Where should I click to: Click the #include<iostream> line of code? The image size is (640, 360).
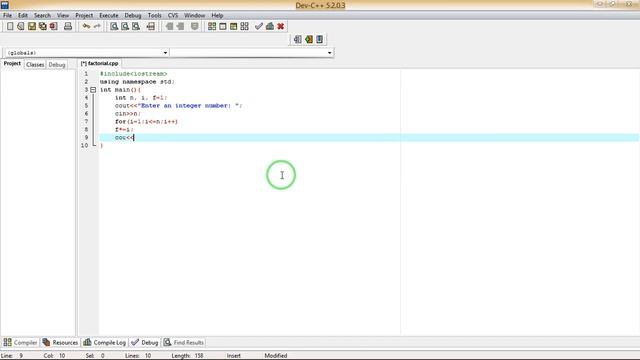133,74
